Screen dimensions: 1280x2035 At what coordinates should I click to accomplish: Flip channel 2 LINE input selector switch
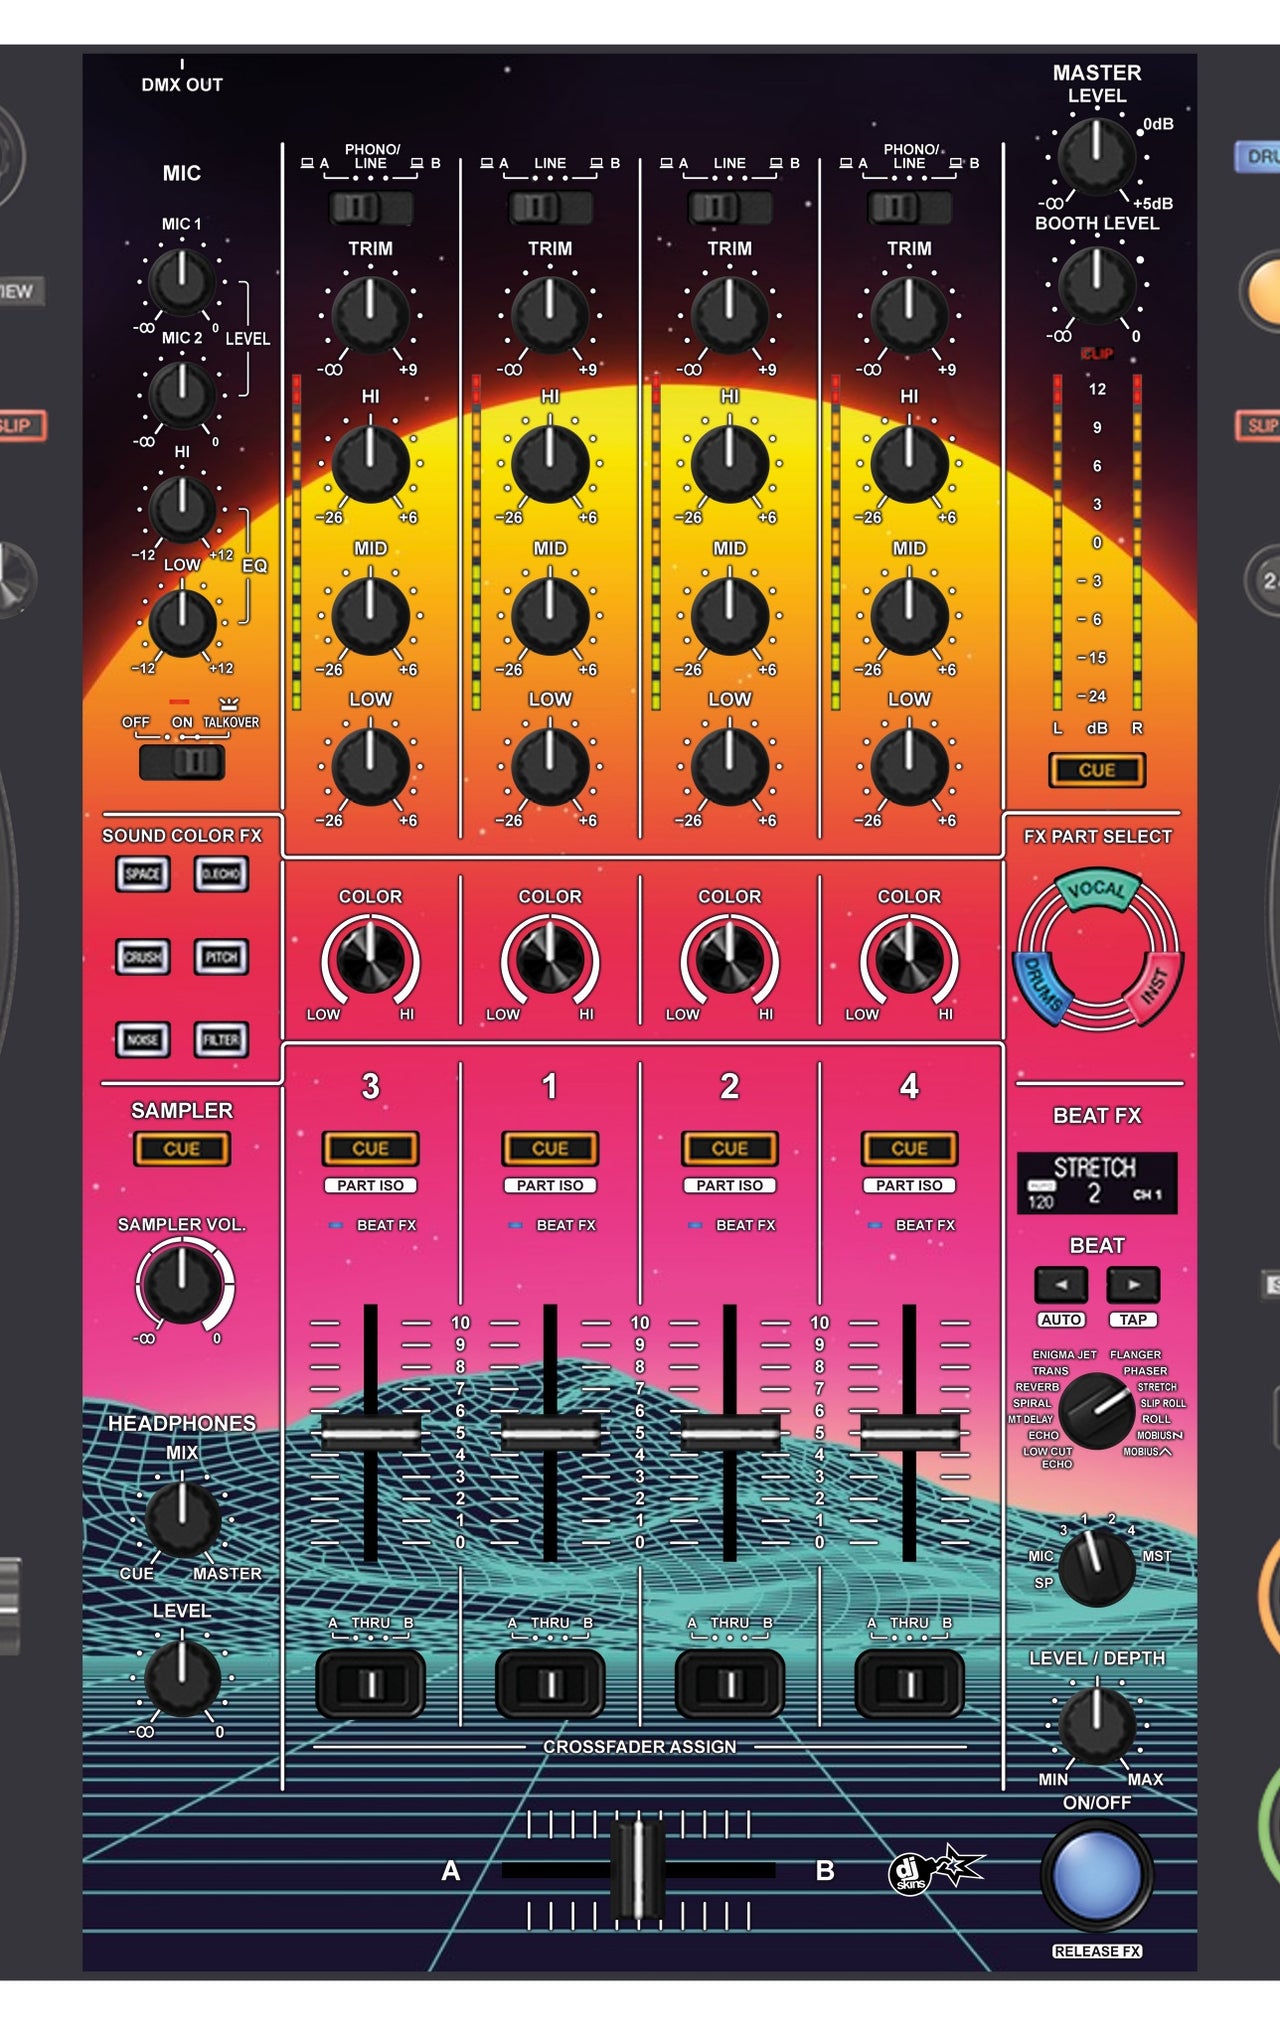click(730, 208)
